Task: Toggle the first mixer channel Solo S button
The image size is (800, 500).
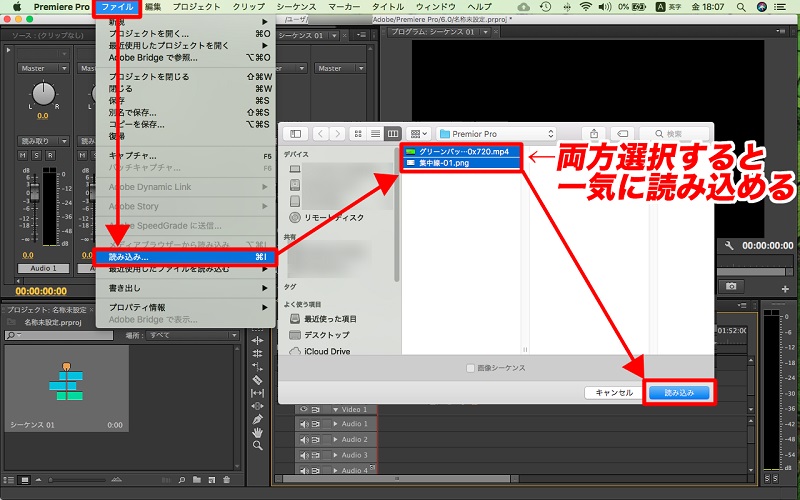Action: (x=36, y=156)
